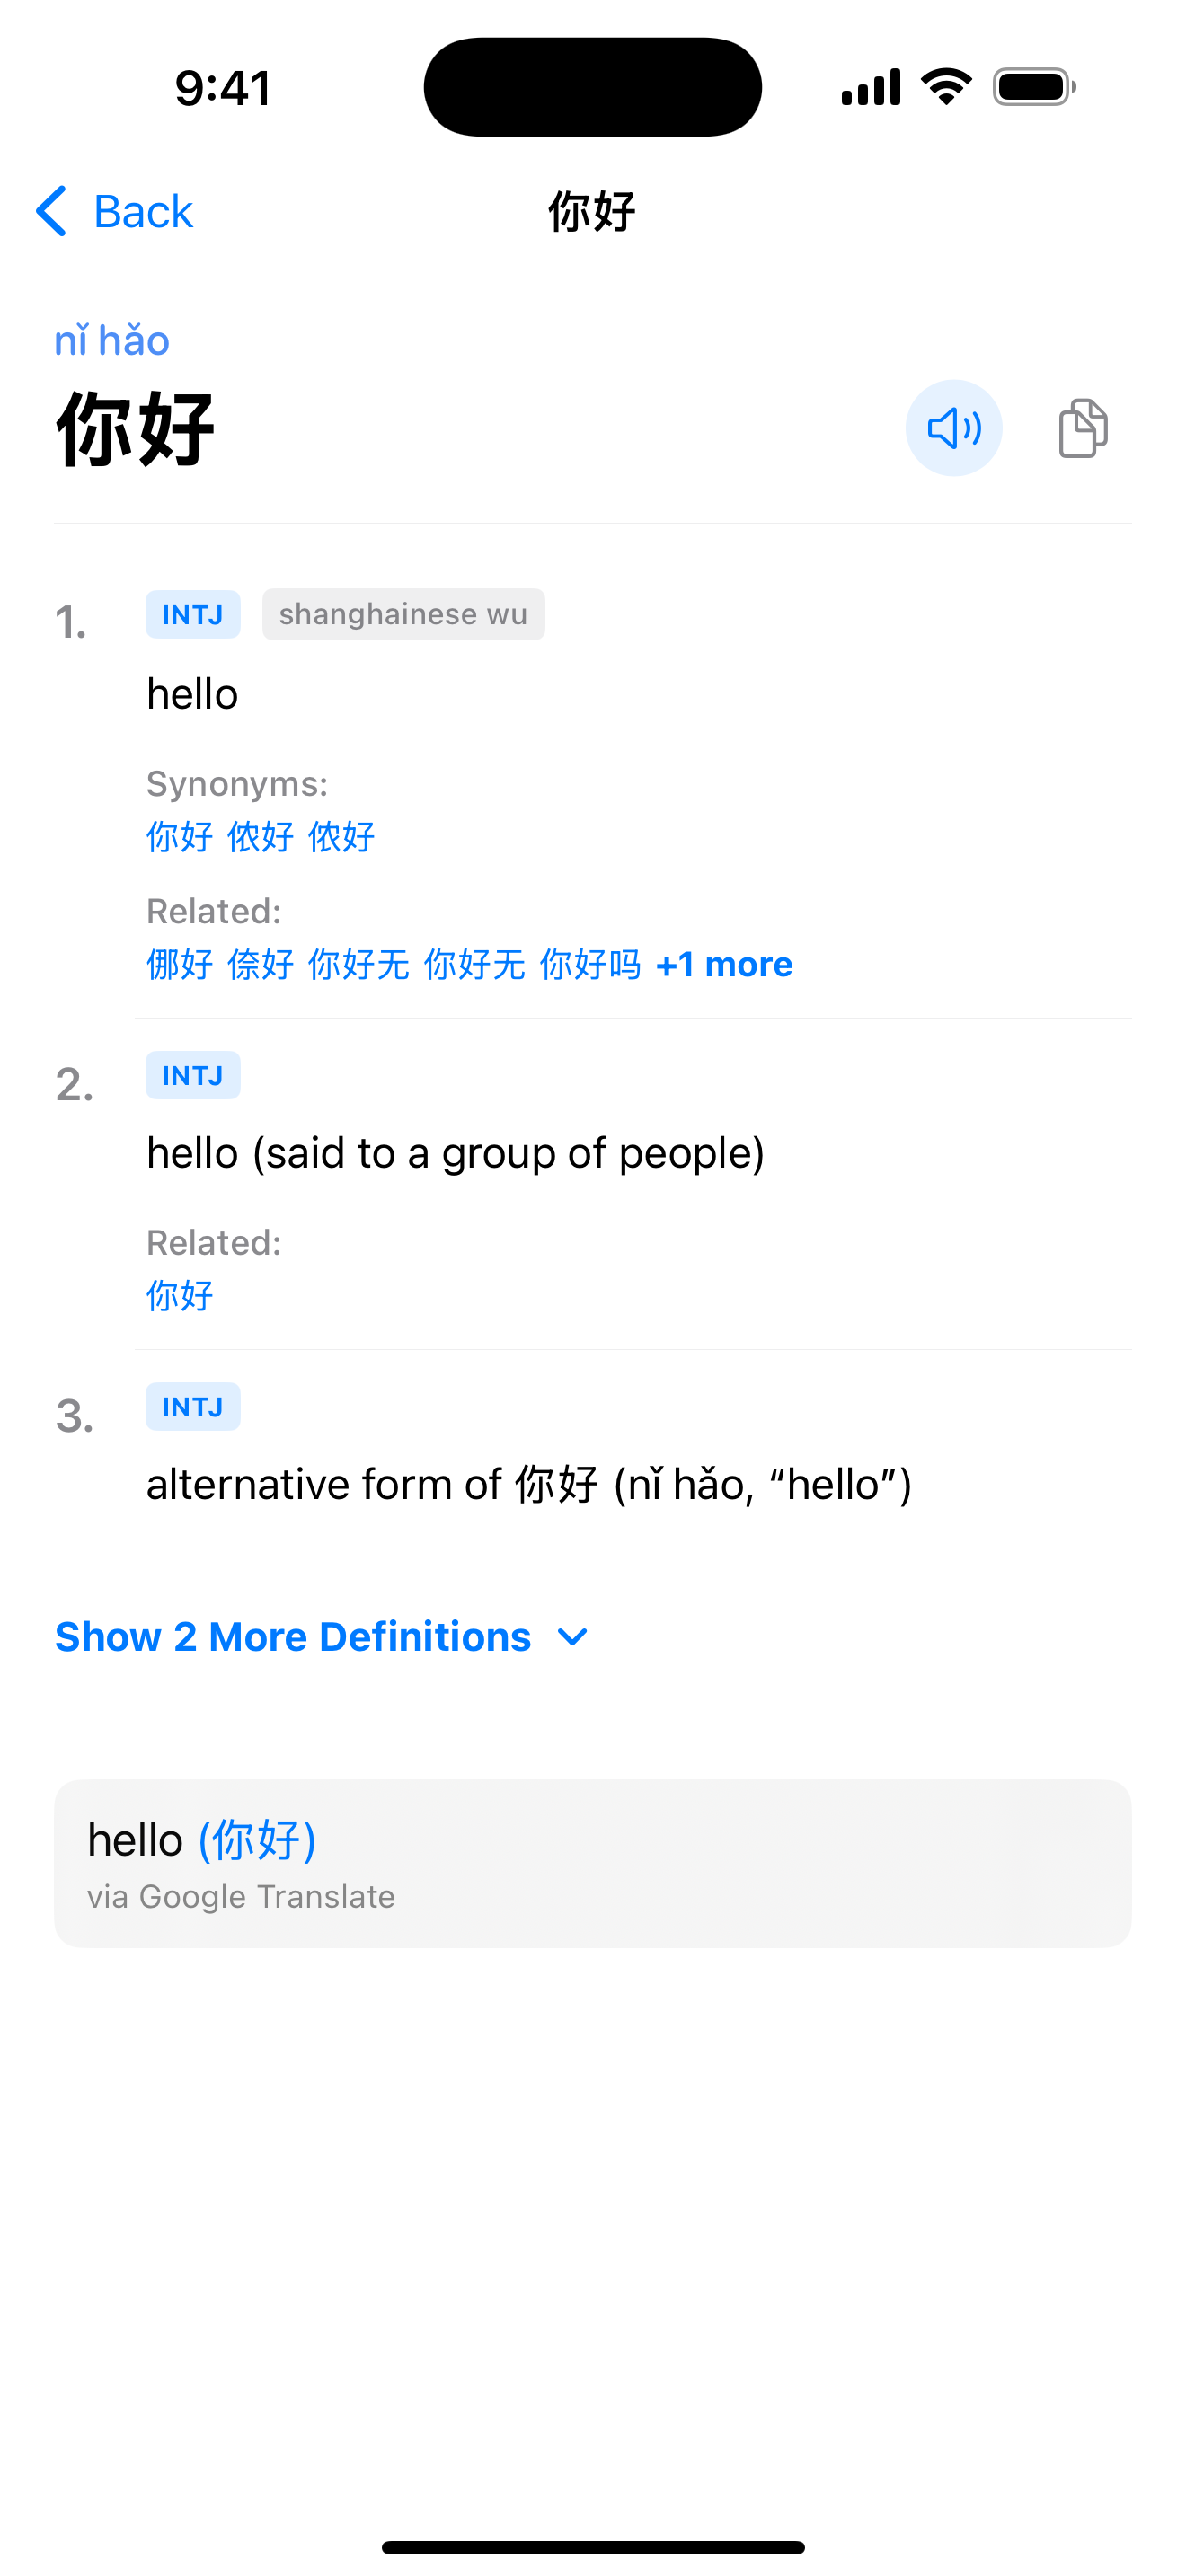This screenshot has height=2576, width=1186.
Task: Tap the blue (你好) in the translation card
Action: point(257,1840)
